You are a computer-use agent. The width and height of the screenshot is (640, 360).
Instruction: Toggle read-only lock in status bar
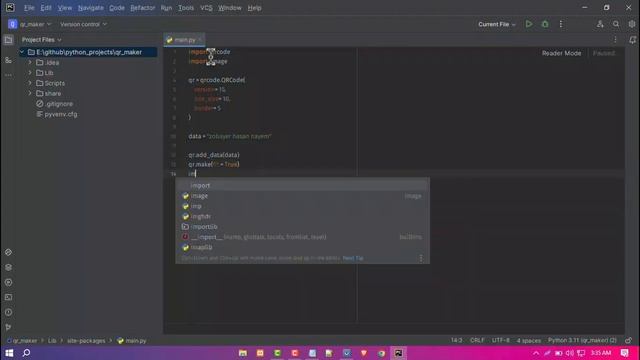(x=629, y=340)
